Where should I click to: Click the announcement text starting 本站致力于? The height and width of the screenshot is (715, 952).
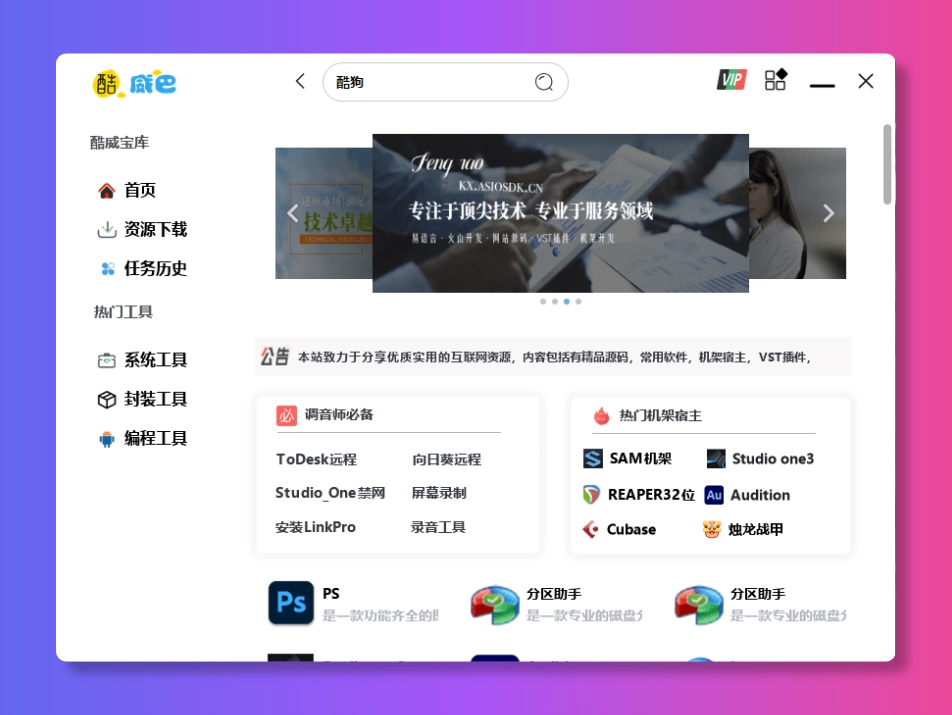pos(554,357)
